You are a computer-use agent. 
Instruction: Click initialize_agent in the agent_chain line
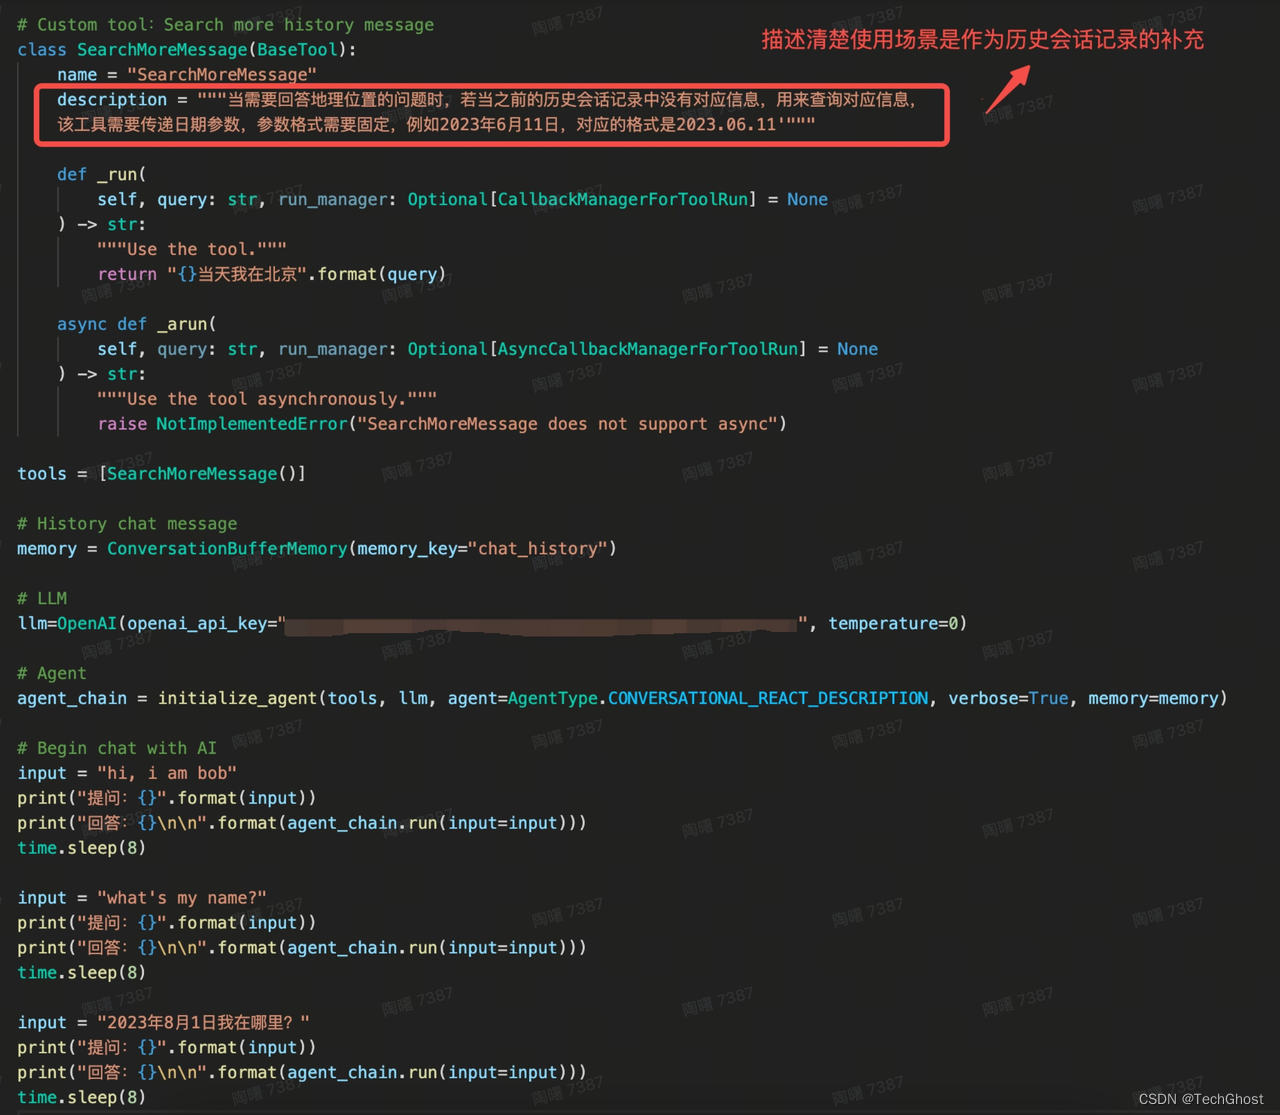pos(237,698)
